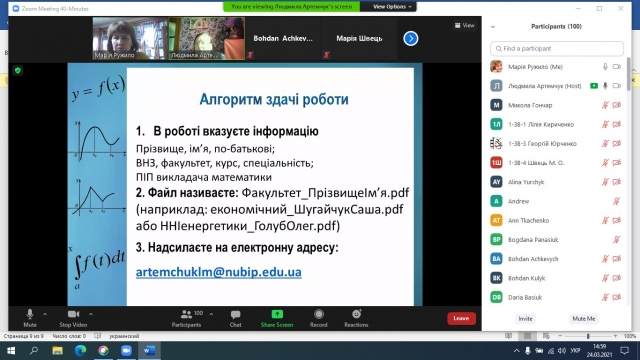This screenshot has height=360, width=640.
Task: Start recording with Record button
Action: (x=318, y=318)
